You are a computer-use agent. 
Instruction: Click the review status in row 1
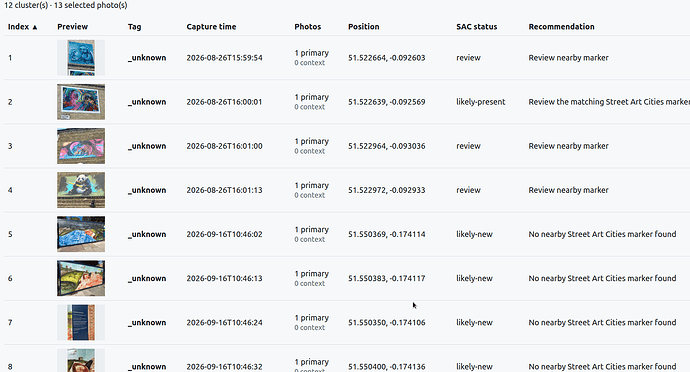tap(468, 58)
